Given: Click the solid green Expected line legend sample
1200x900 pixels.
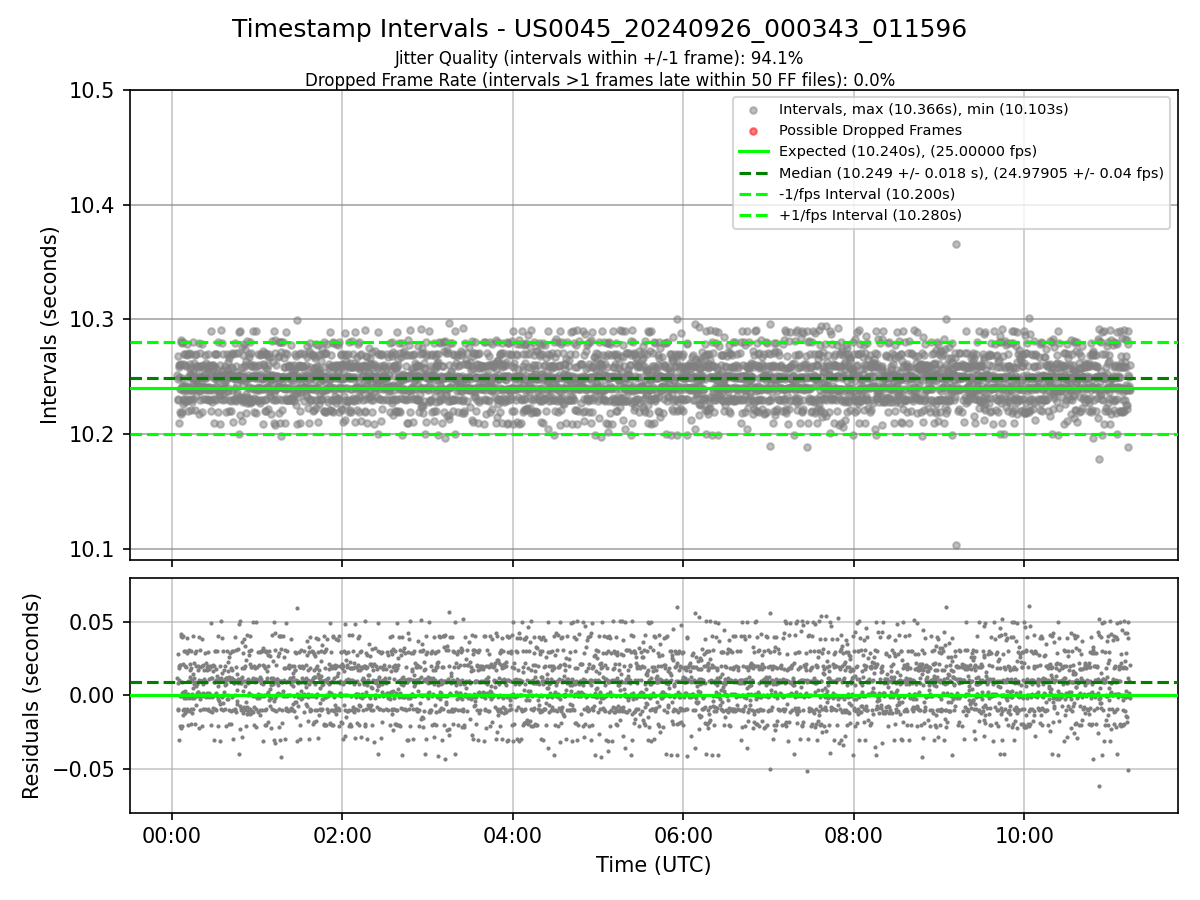Looking at the screenshot, I should (754, 151).
